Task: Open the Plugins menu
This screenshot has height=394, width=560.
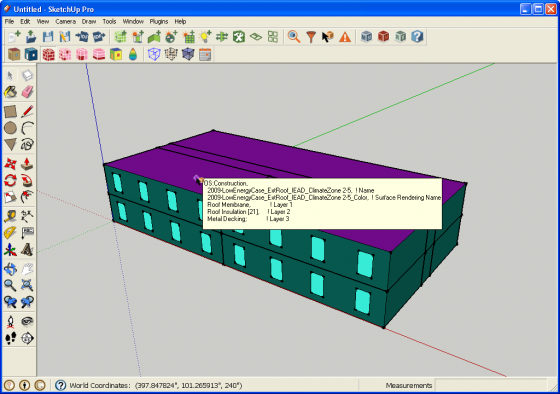Action: pyautogui.click(x=159, y=21)
